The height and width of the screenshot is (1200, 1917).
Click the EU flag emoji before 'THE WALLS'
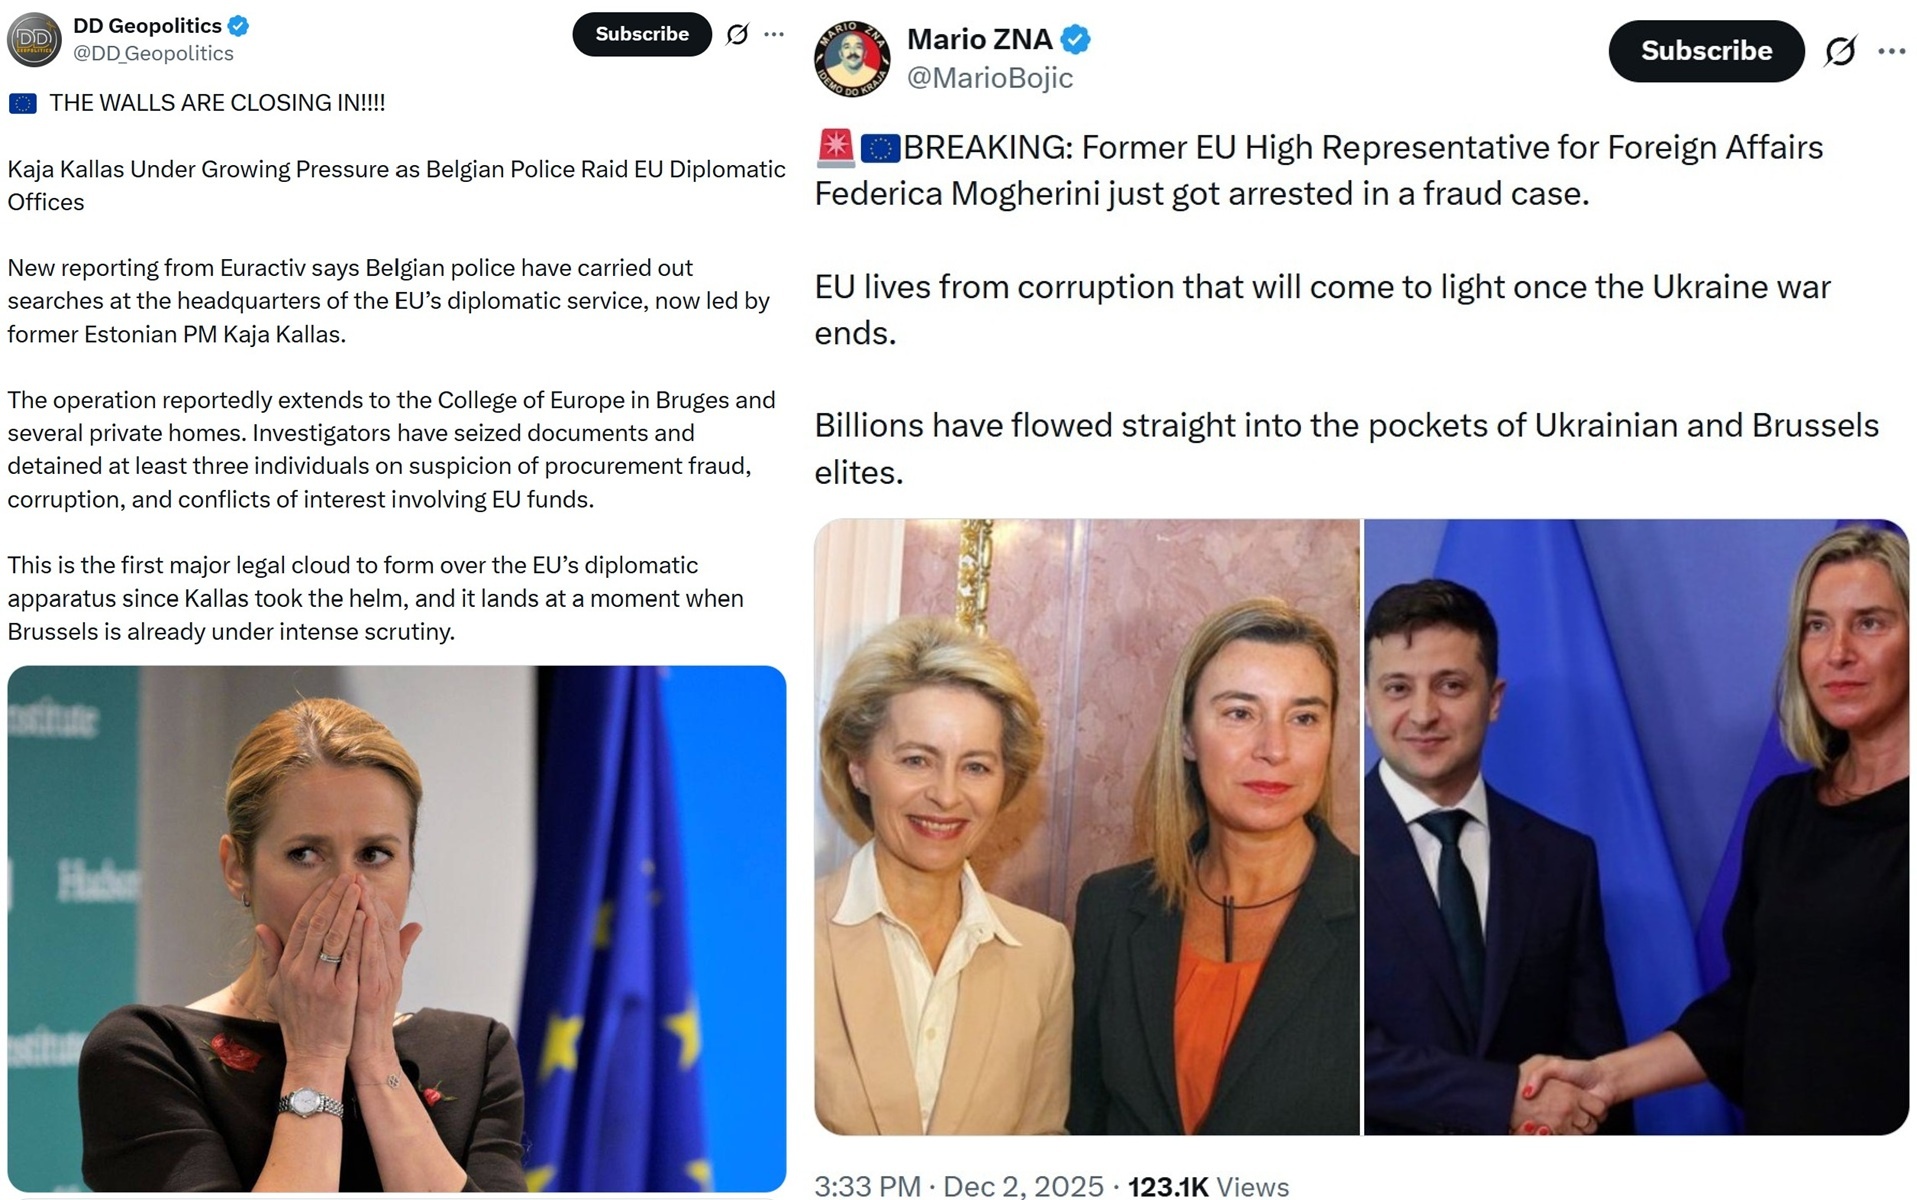point(23,103)
